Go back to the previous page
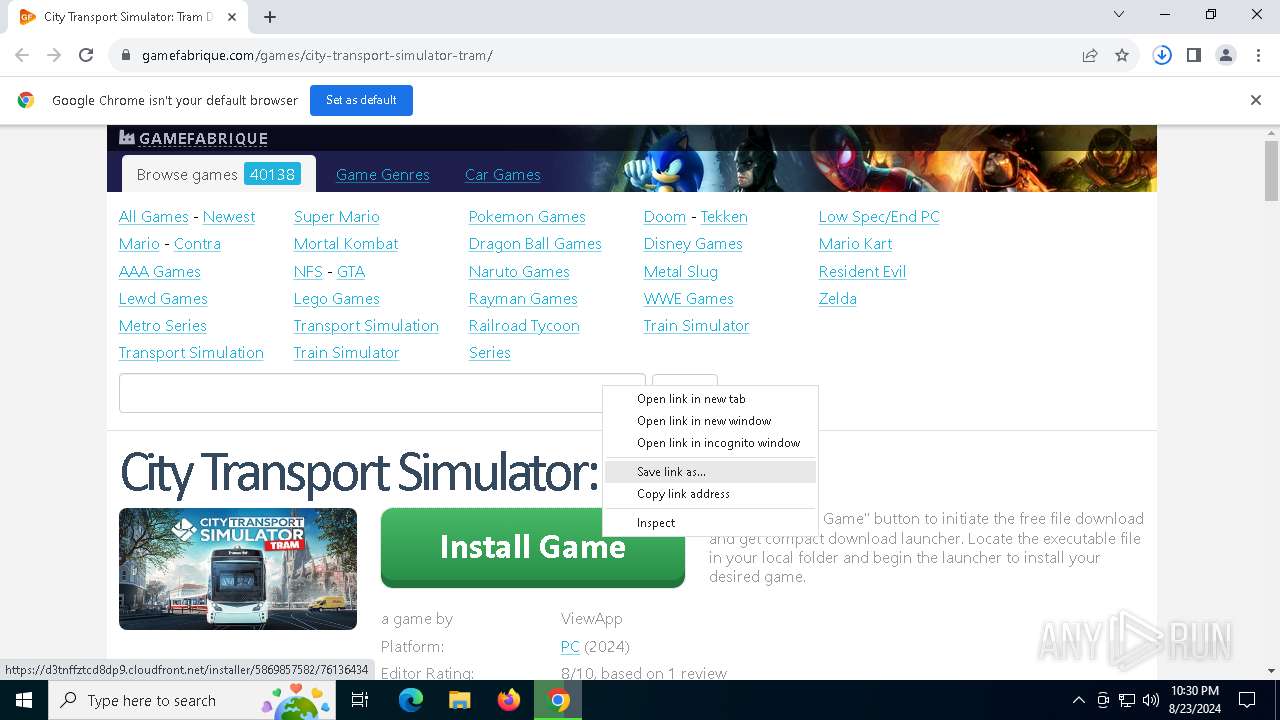Viewport: 1280px width, 720px height. (22, 56)
